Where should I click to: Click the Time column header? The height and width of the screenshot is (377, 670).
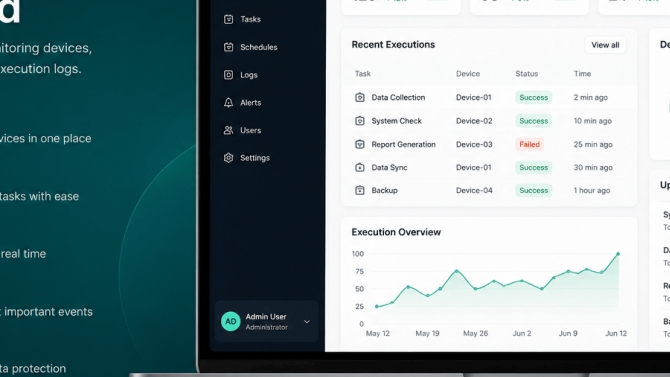(x=582, y=74)
